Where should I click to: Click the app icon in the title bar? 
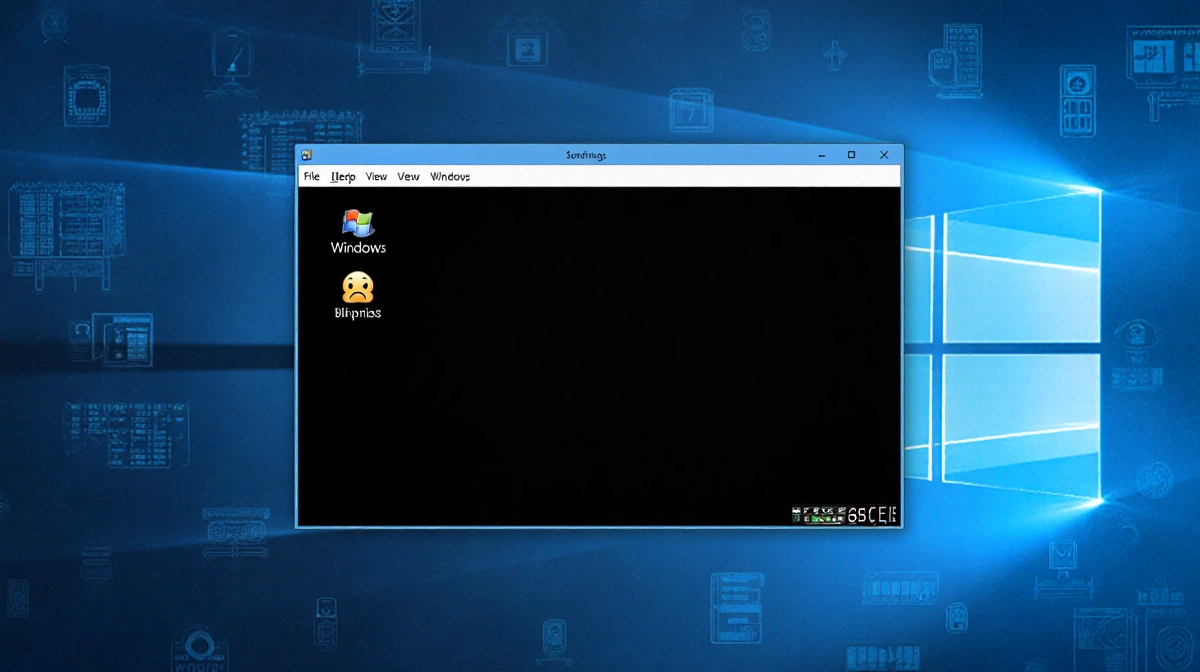pos(306,155)
